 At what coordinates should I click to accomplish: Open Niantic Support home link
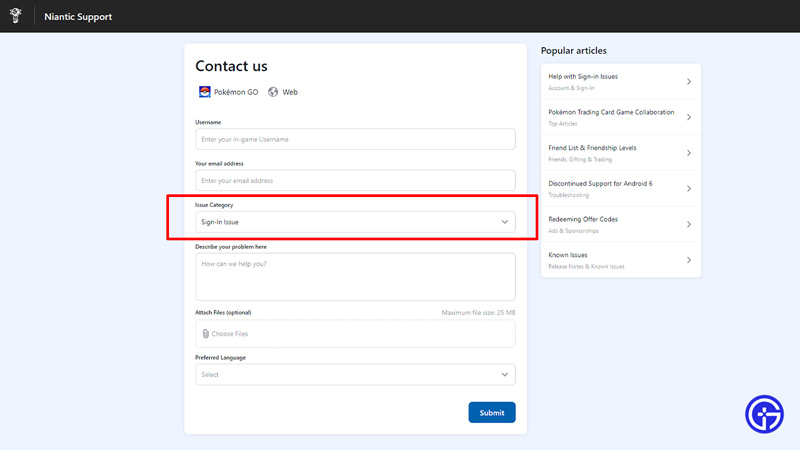(78, 16)
